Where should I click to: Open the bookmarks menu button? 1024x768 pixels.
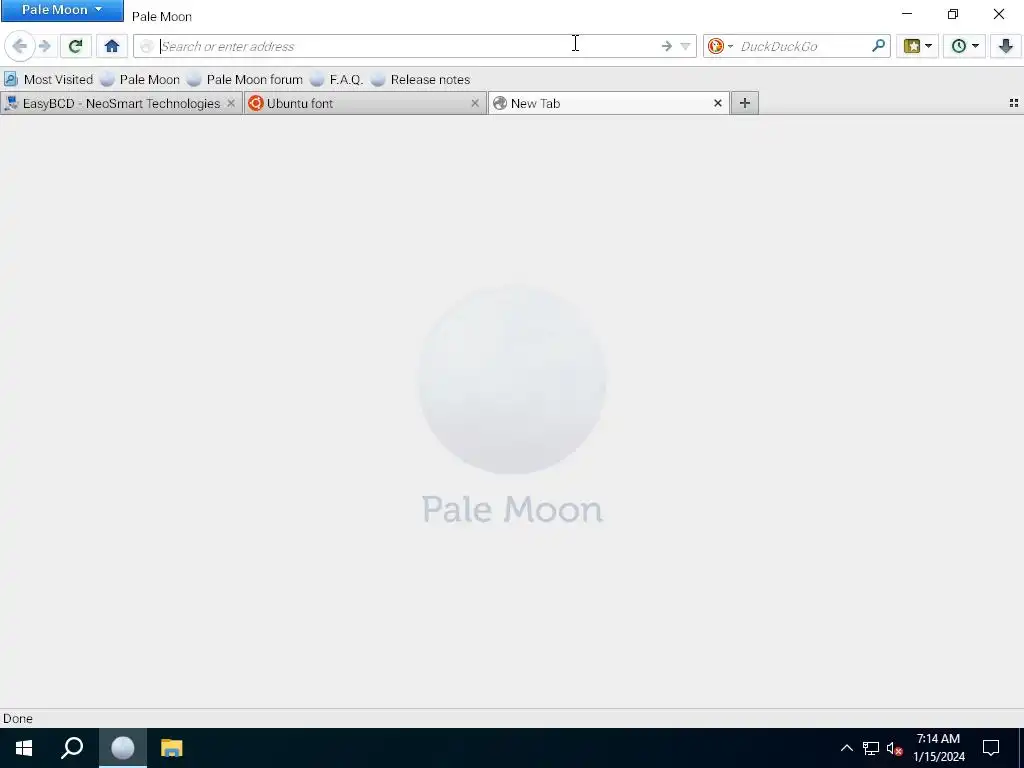pyautogui.click(x=912, y=46)
